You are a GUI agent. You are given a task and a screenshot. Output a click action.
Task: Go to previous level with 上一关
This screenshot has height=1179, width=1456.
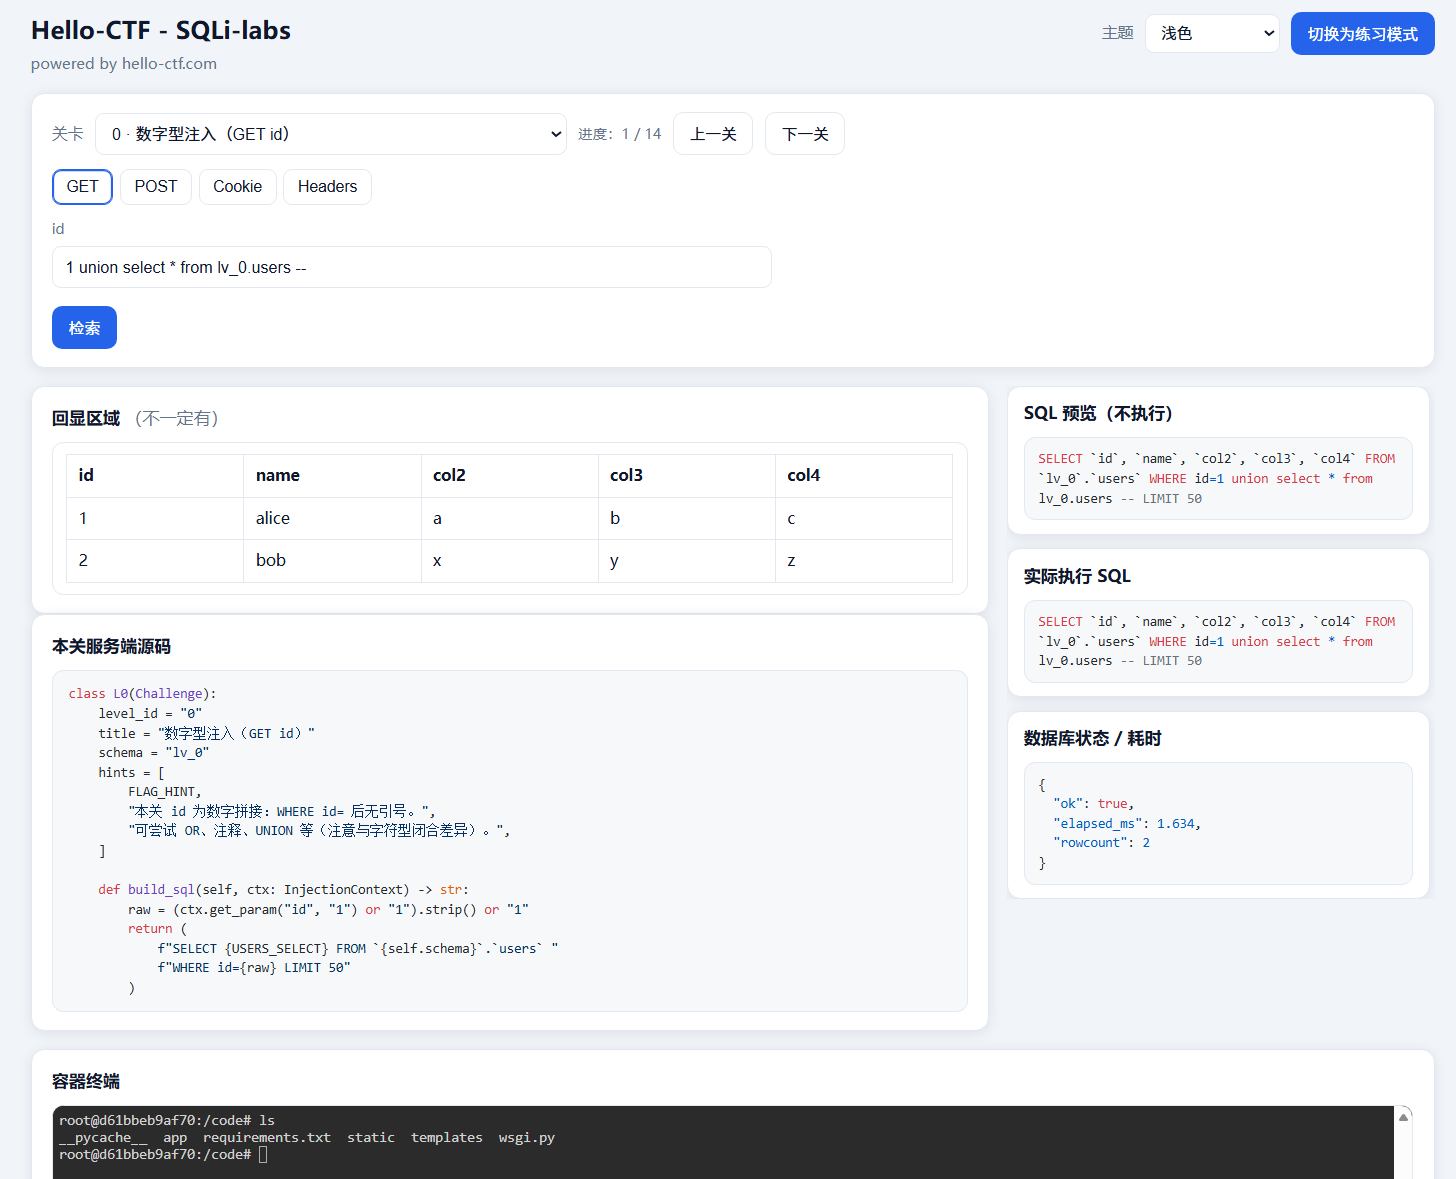point(713,134)
